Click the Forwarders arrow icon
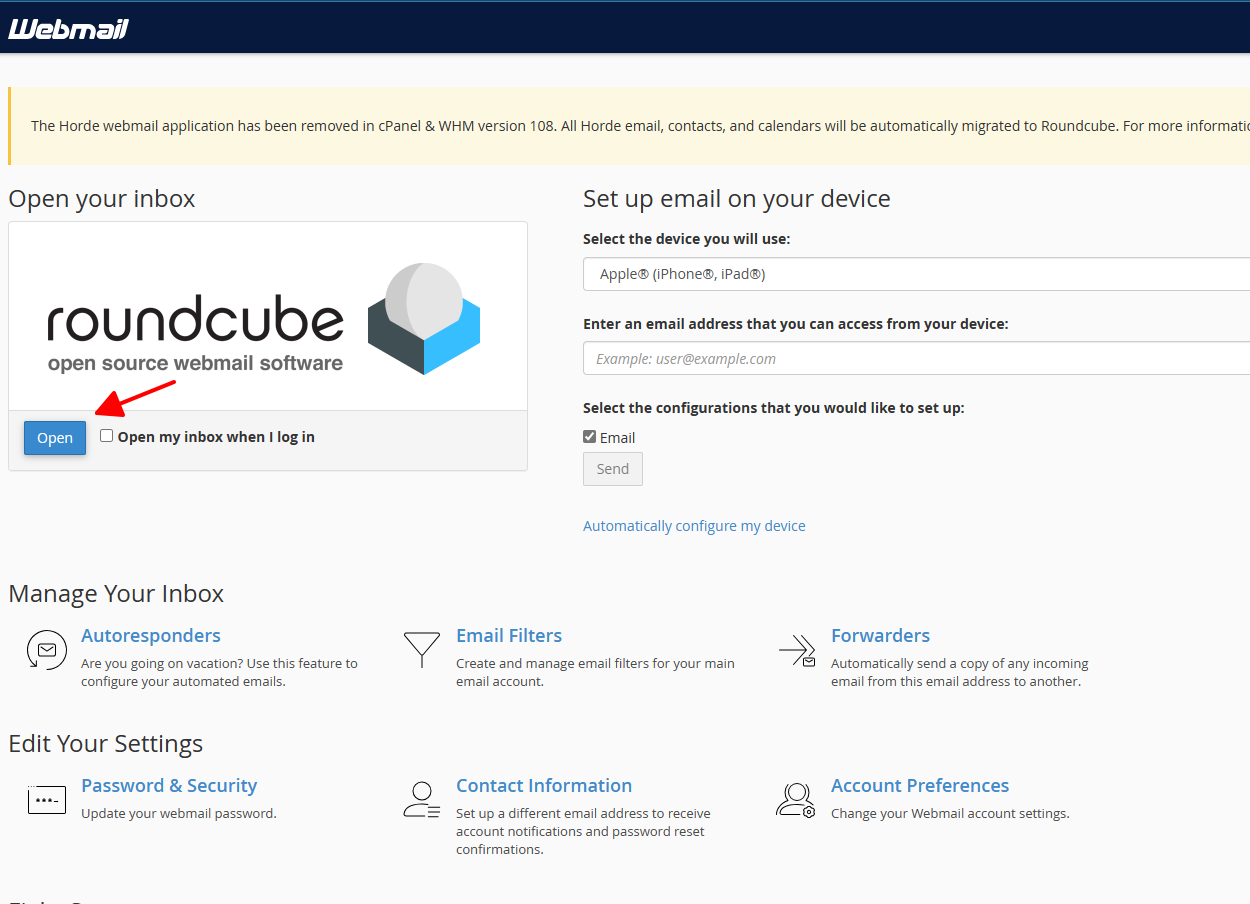This screenshot has height=904, width=1250. 797,651
